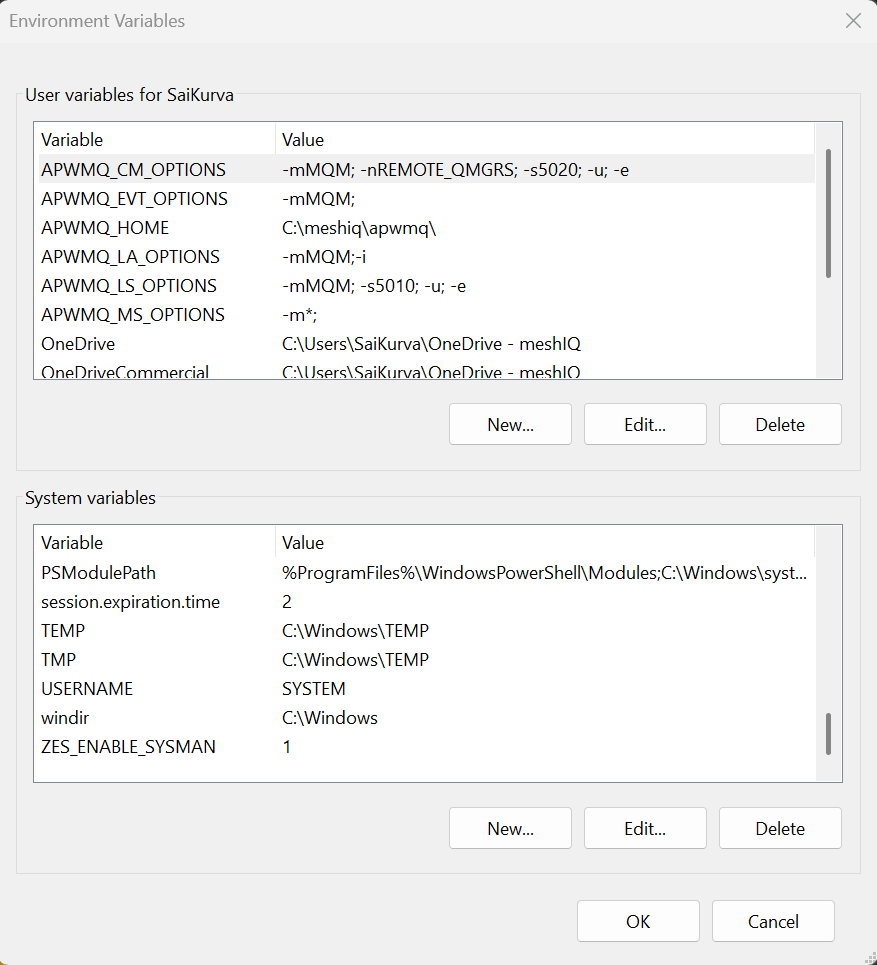Select the APWMQ_CM_OPTIONS user variable
The width and height of the screenshot is (877, 965).
tap(133, 170)
